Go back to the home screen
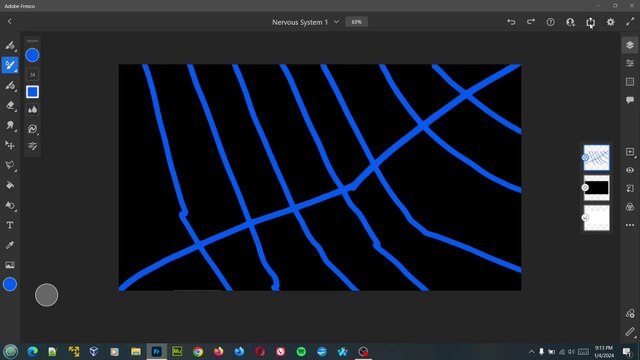 [x=10, y=22]
